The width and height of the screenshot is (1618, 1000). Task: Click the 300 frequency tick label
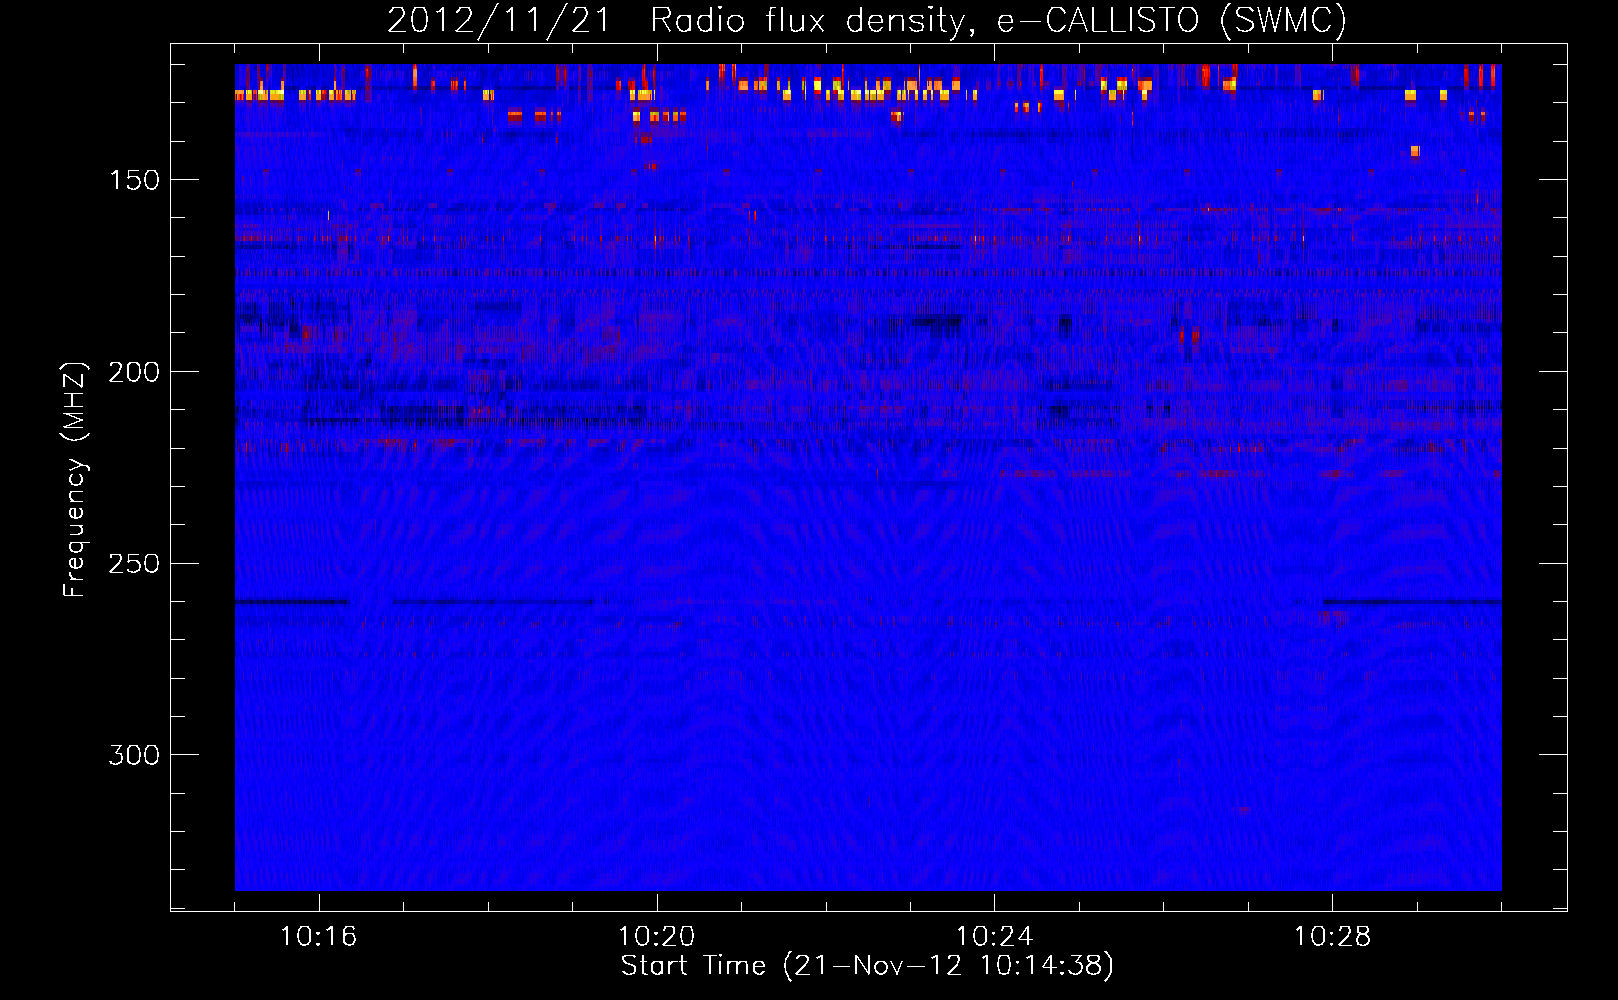tap(134, 755)
